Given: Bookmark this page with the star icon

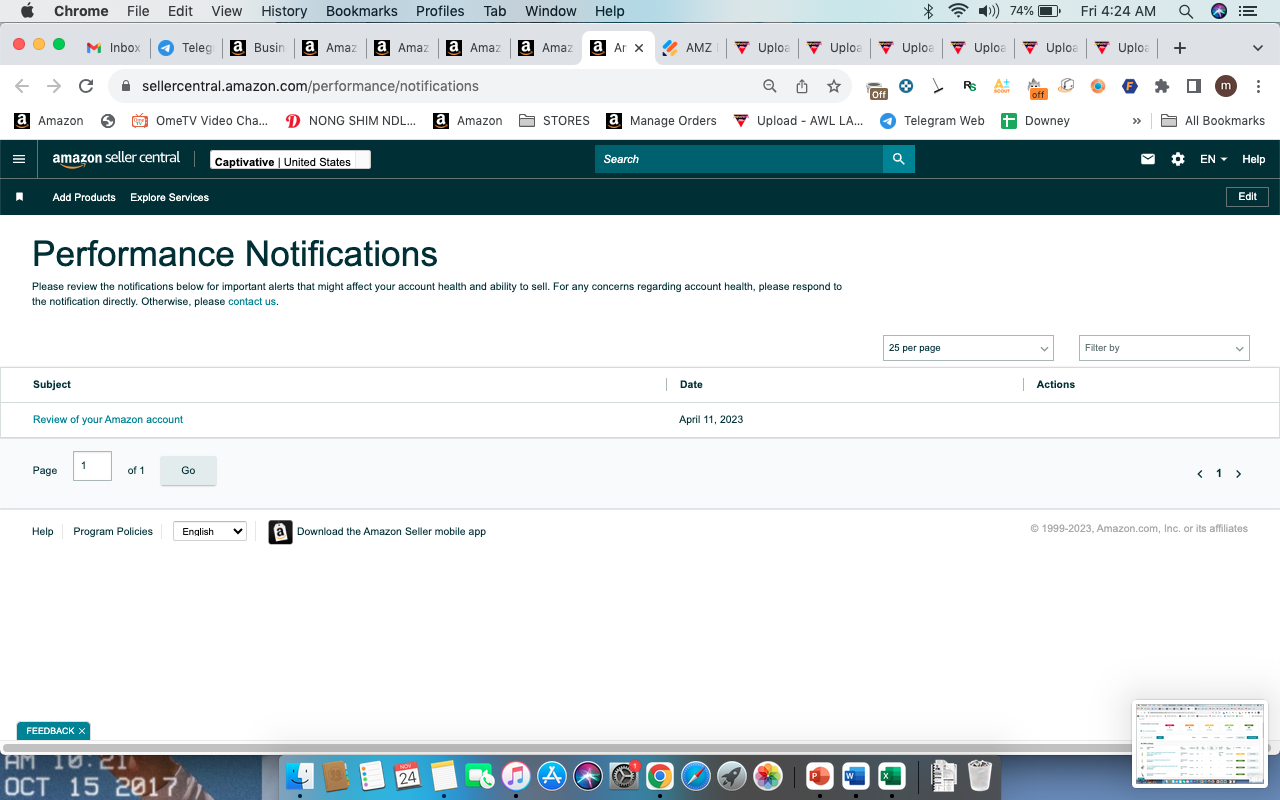Looking at the screenshot, I should [834, 86].
